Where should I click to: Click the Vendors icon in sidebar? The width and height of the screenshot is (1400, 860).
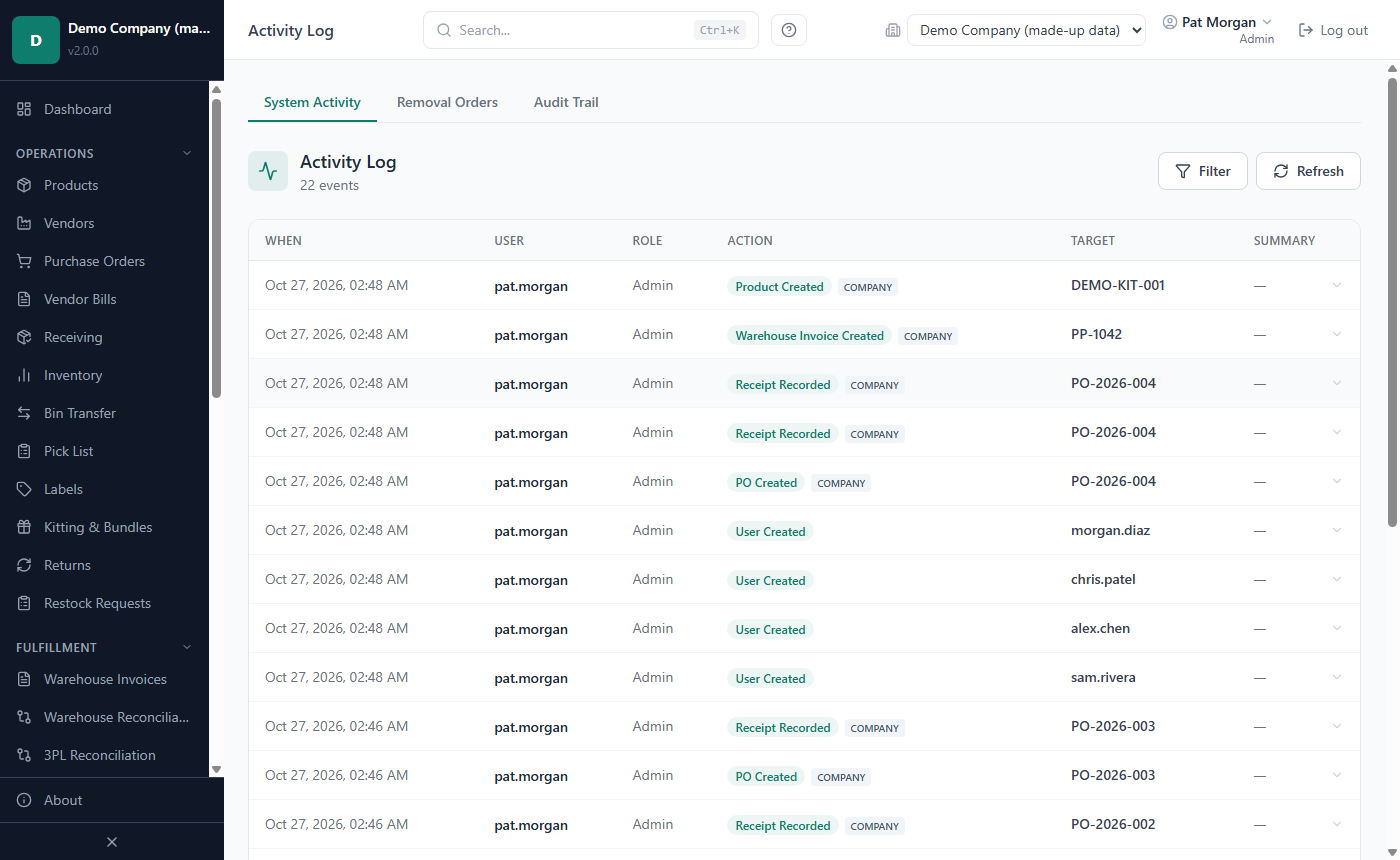[x=24, y=223]
